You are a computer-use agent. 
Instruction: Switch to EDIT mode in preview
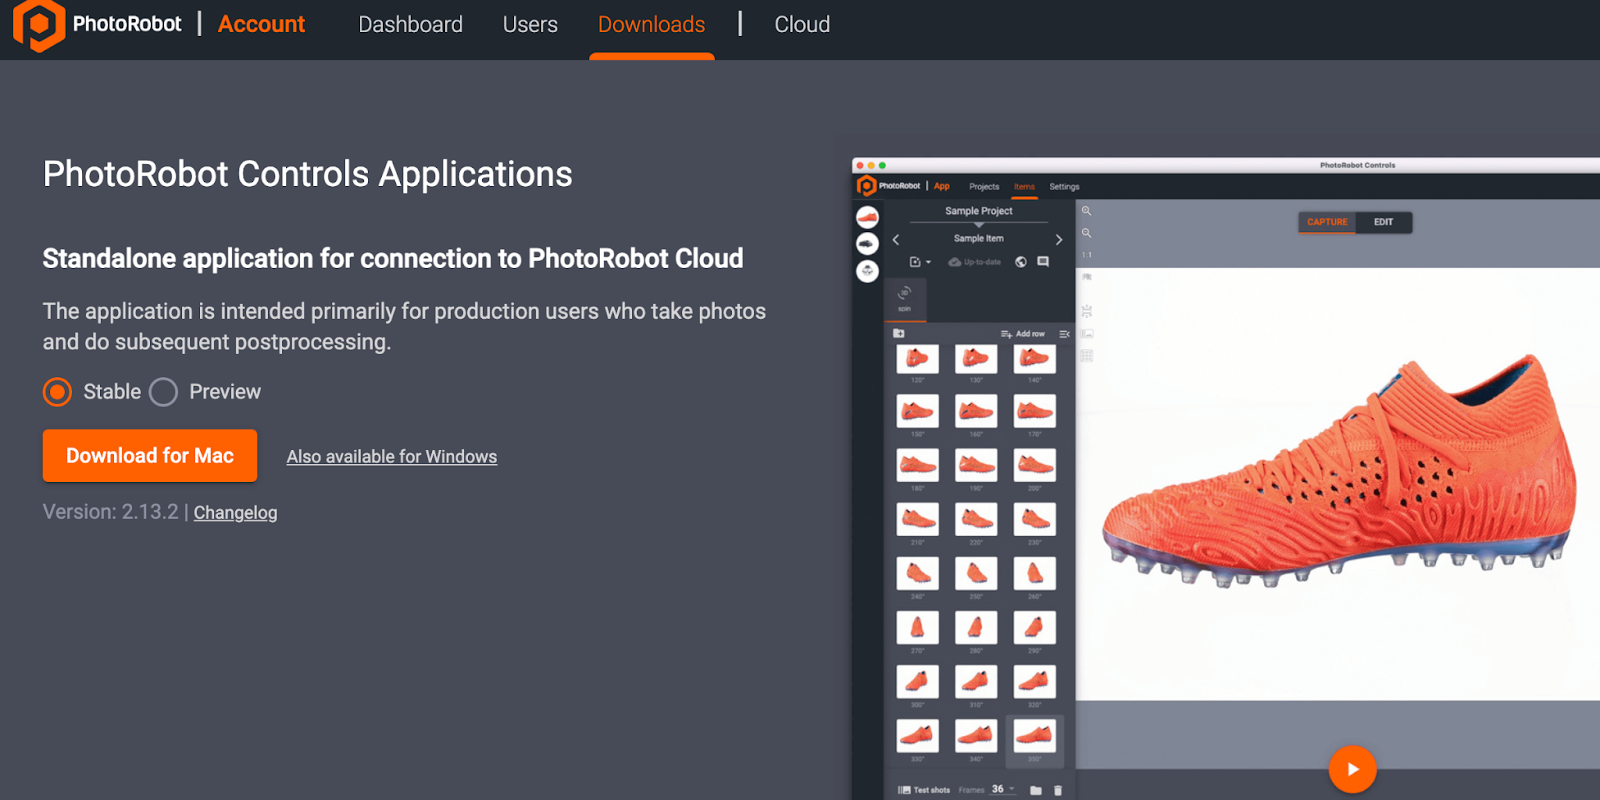[x=1383, y=222]
